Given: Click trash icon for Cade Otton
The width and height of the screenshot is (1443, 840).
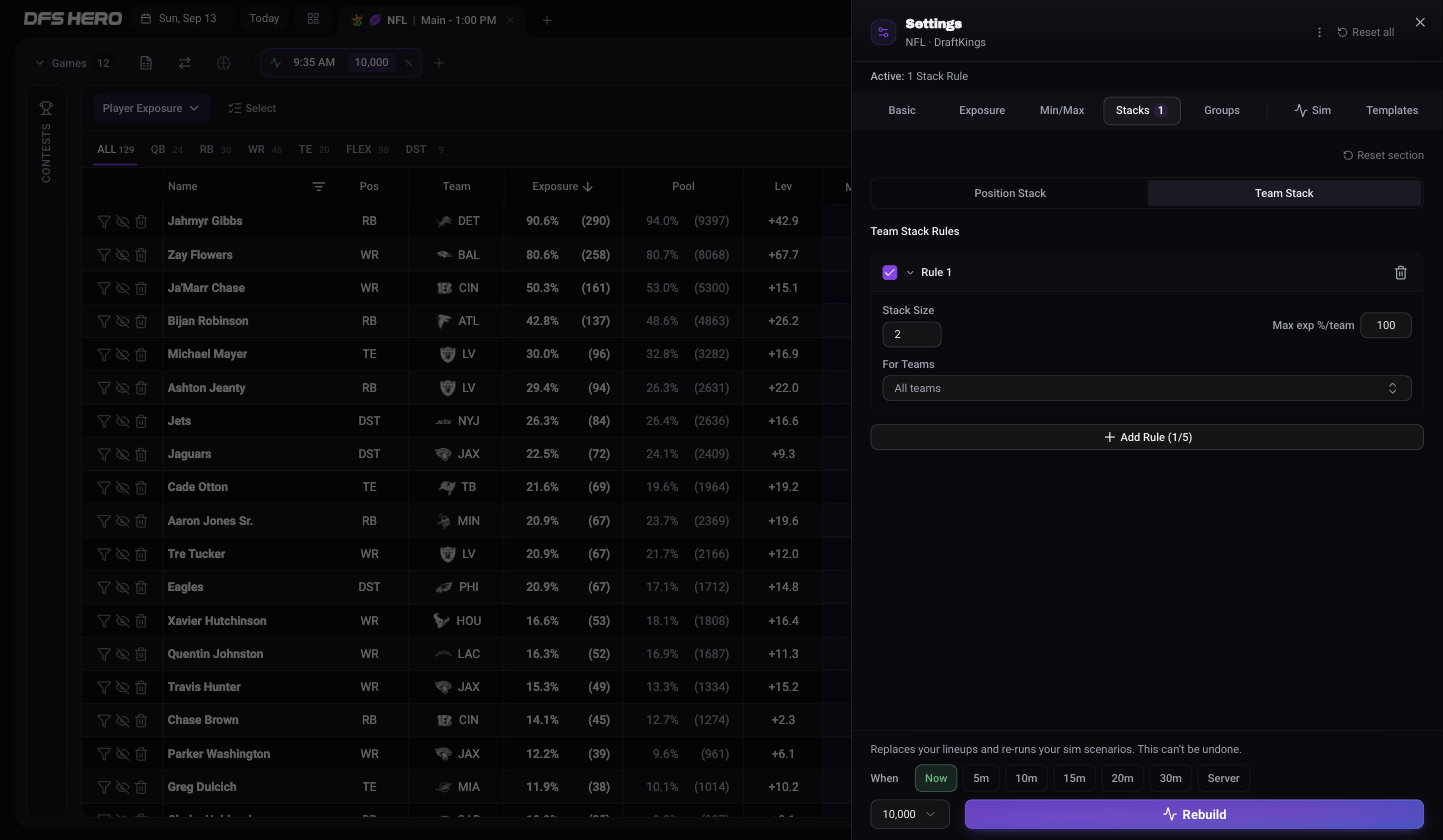Looking at the screenshot, I should [141, 487].
